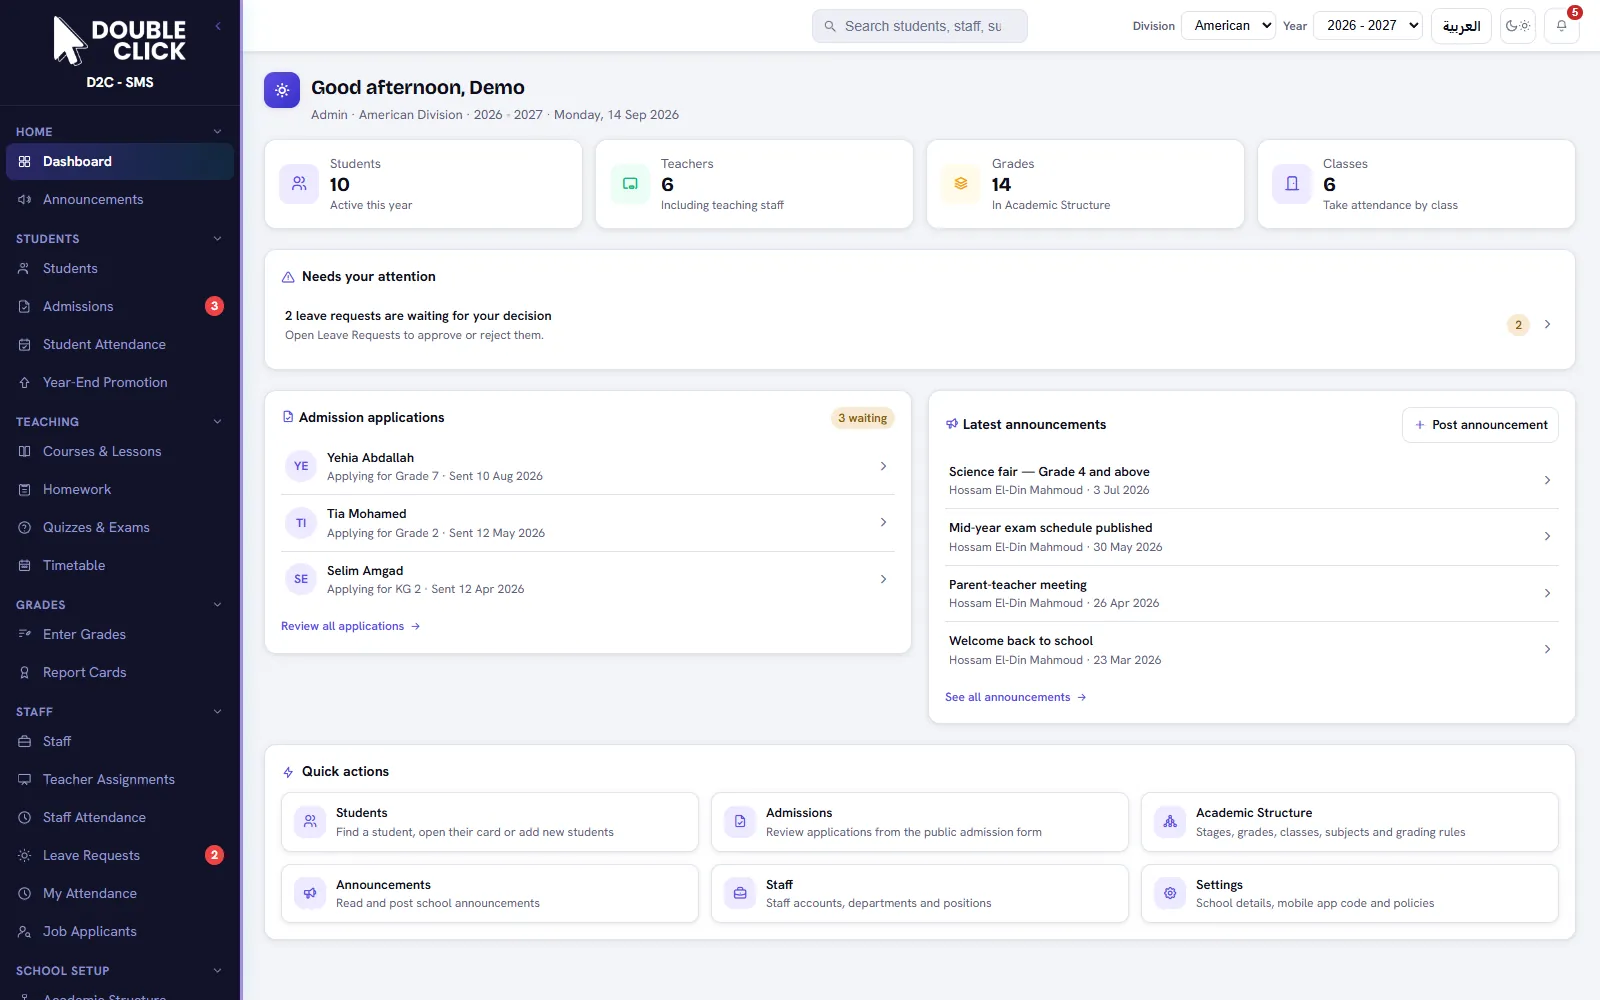Screen dimensions: 1600x1000
Task: Open the Year dropdown
Action: (x=1368, y=25)
